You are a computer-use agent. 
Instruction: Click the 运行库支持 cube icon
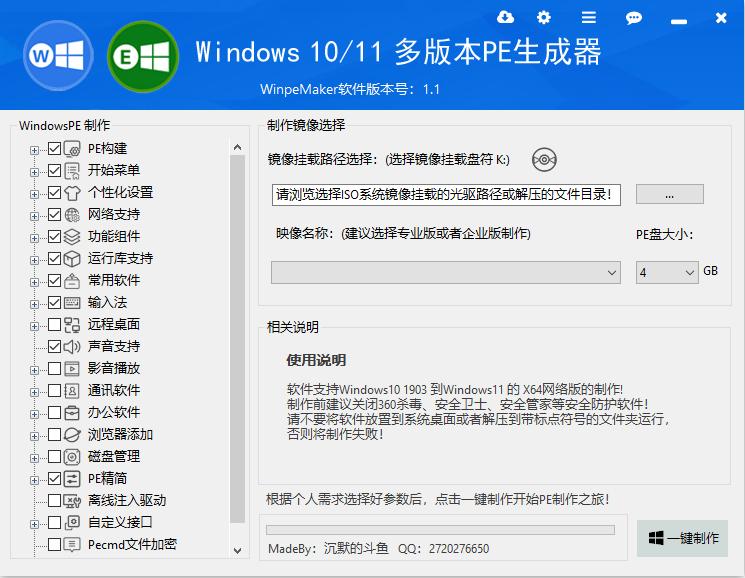pyautogui.click(x=72, y=259)
